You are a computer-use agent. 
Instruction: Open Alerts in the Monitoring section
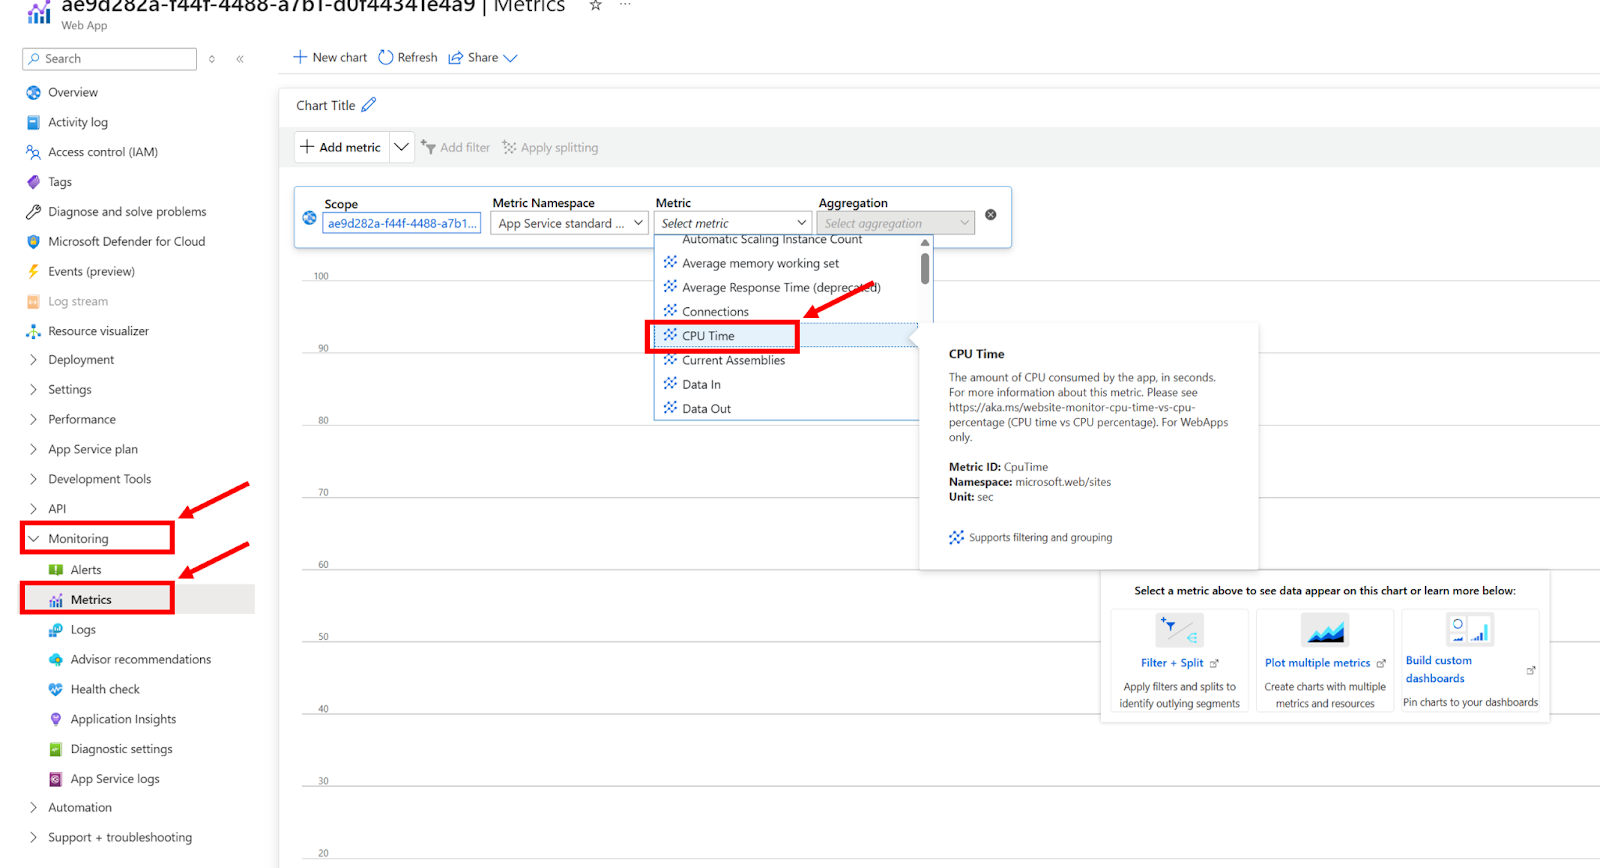point(86,570)
